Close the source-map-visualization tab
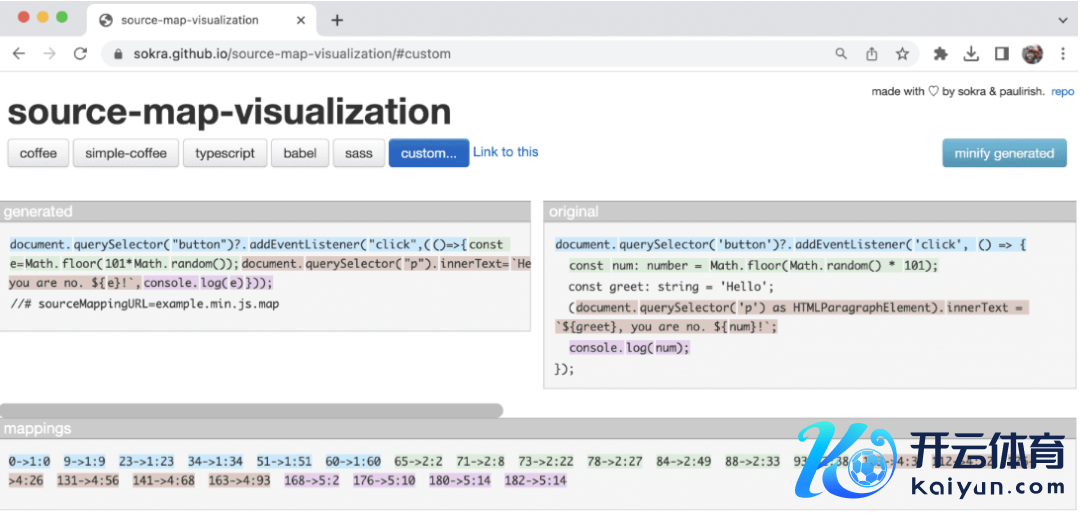 coord(299,20)
